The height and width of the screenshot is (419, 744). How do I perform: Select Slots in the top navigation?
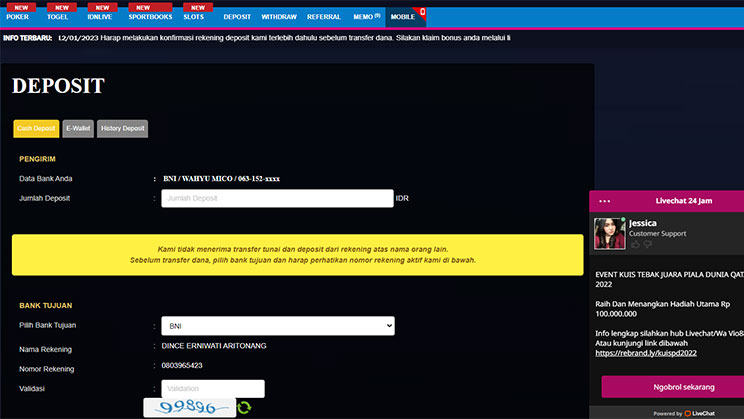[194, 17]
